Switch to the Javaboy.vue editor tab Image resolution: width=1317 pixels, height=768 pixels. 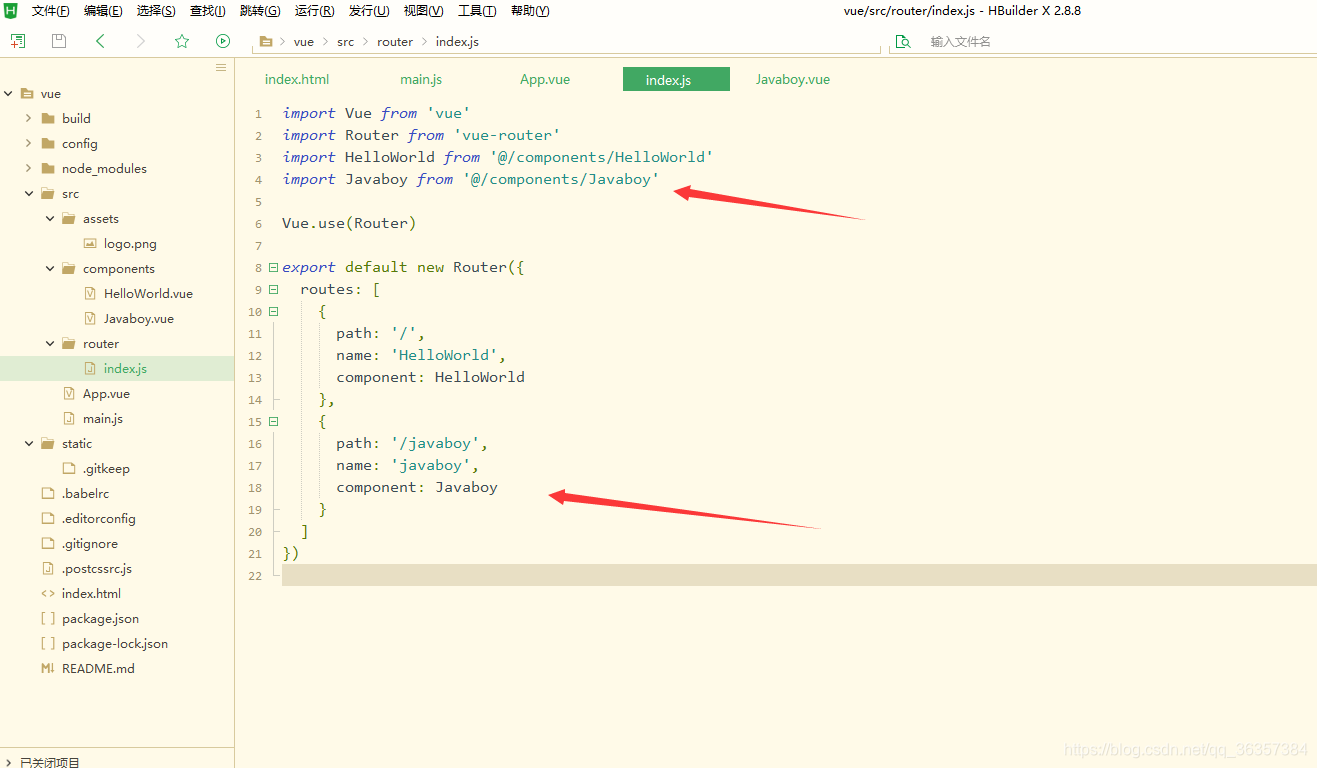point(793,79)
